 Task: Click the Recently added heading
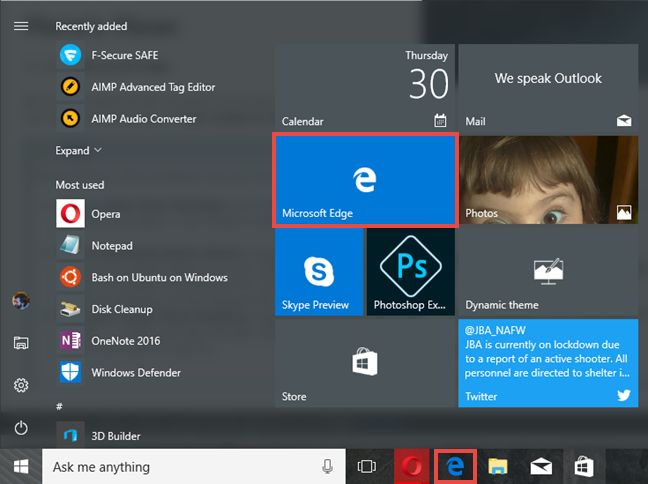tap(91, 26)
